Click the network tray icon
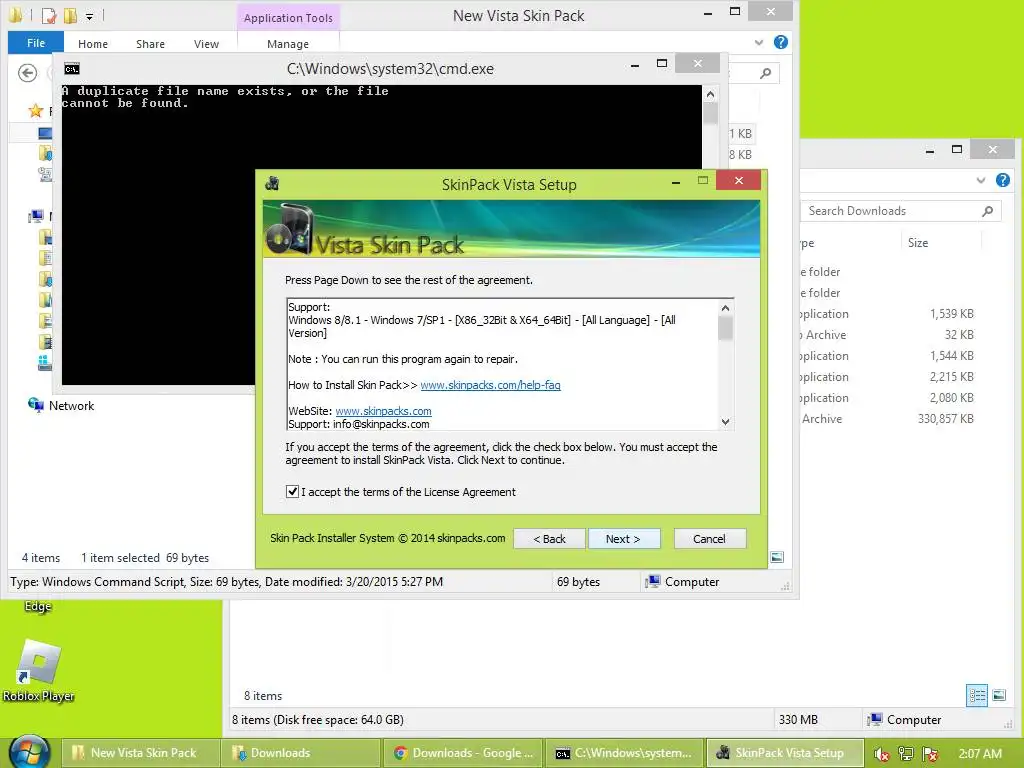Image resolution: width=1024 pixels, height=768 pixels. pos(906,754)
